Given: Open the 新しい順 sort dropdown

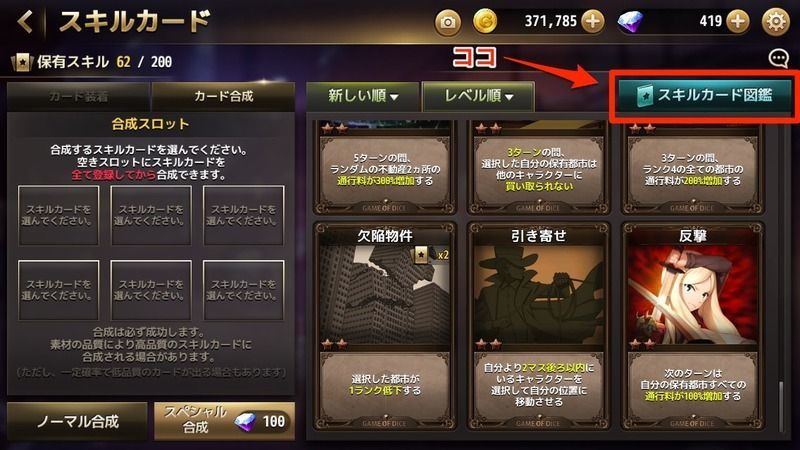Looking at the screenshot, I should pyautogui.click(x=363, y=96).
